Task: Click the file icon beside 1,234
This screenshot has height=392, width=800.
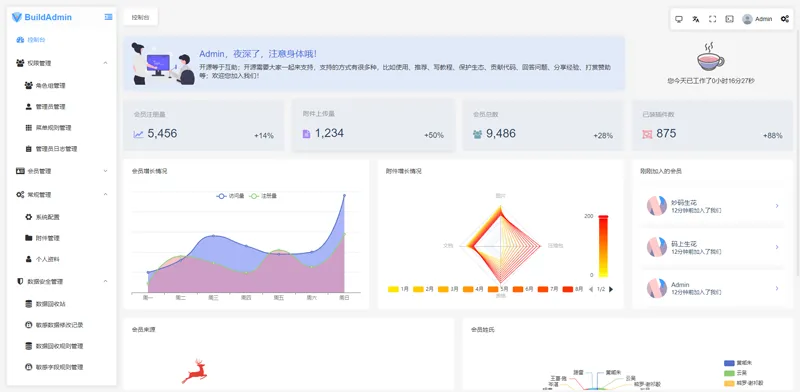Action: [x=306, y=134]
